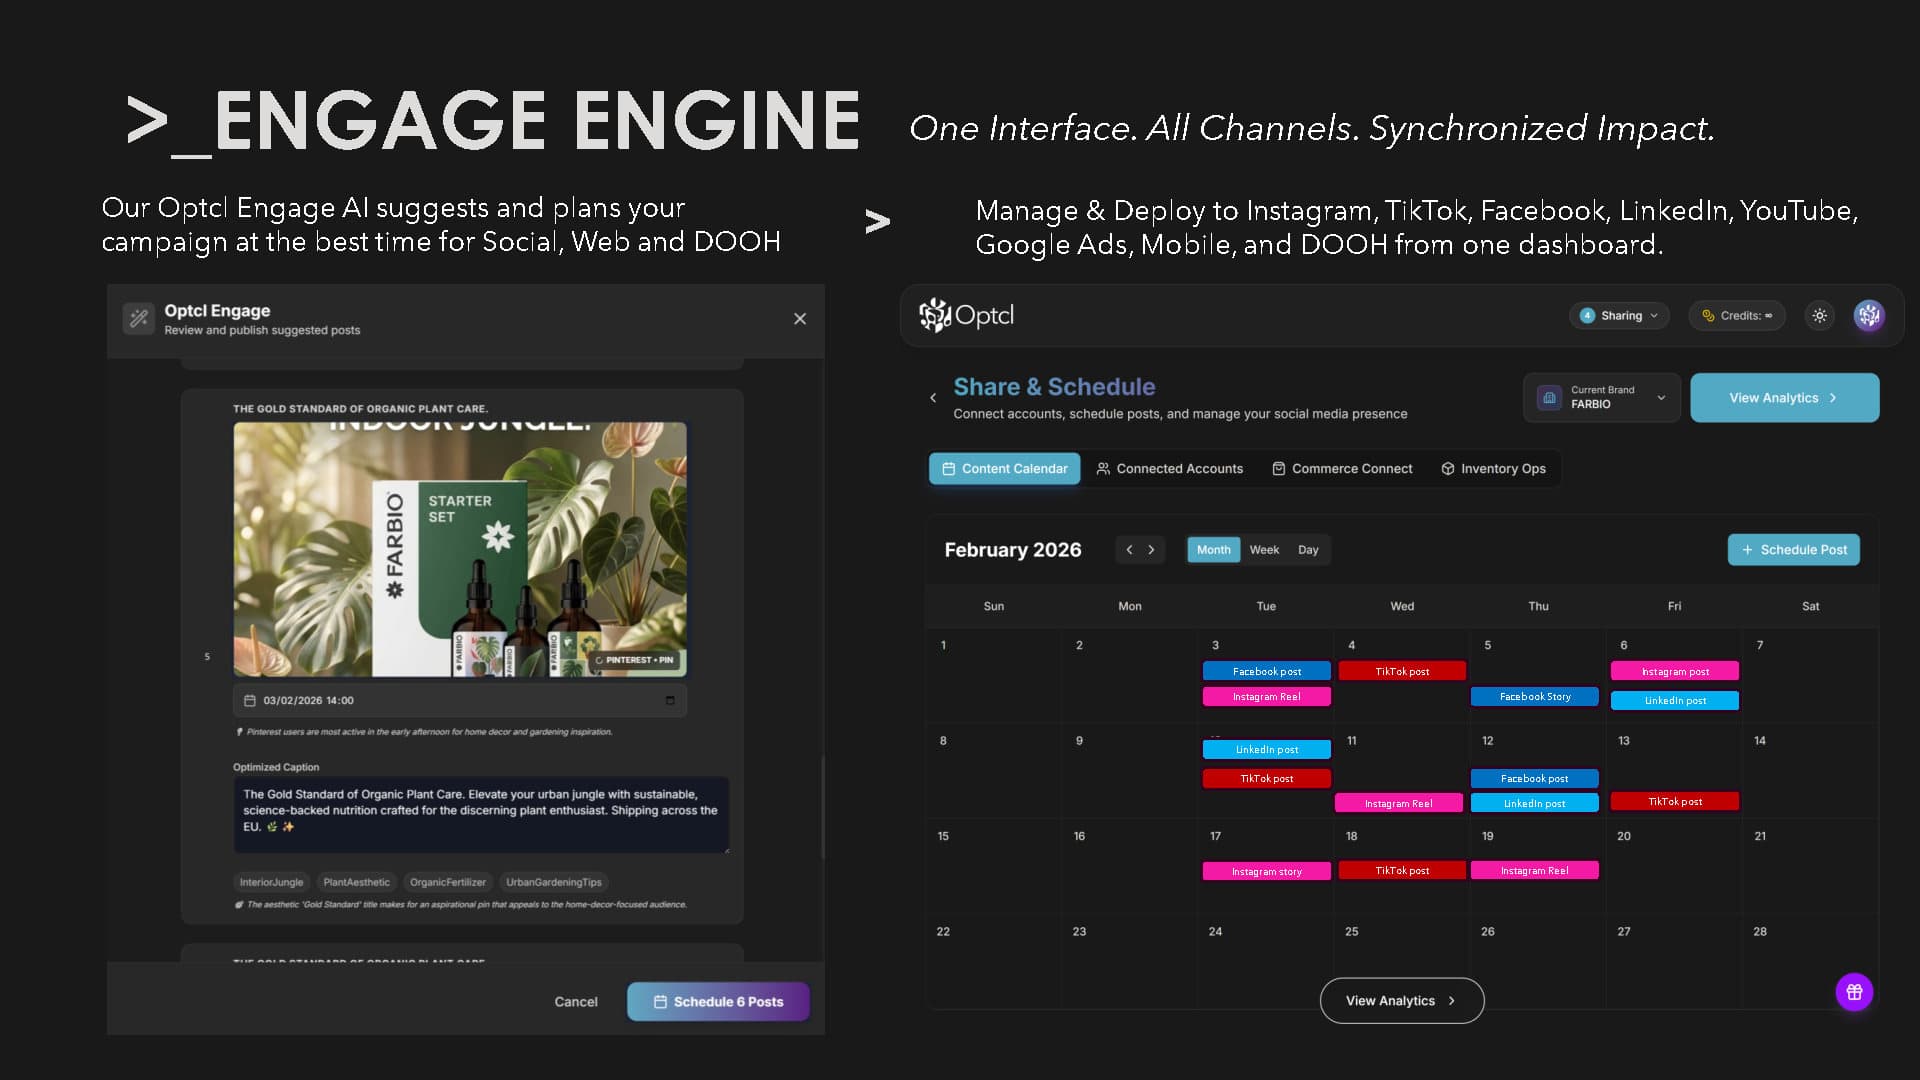1920x1080 pixels.
Task: Open Instagram Reel on February 3
Action: click(1267, 697)
